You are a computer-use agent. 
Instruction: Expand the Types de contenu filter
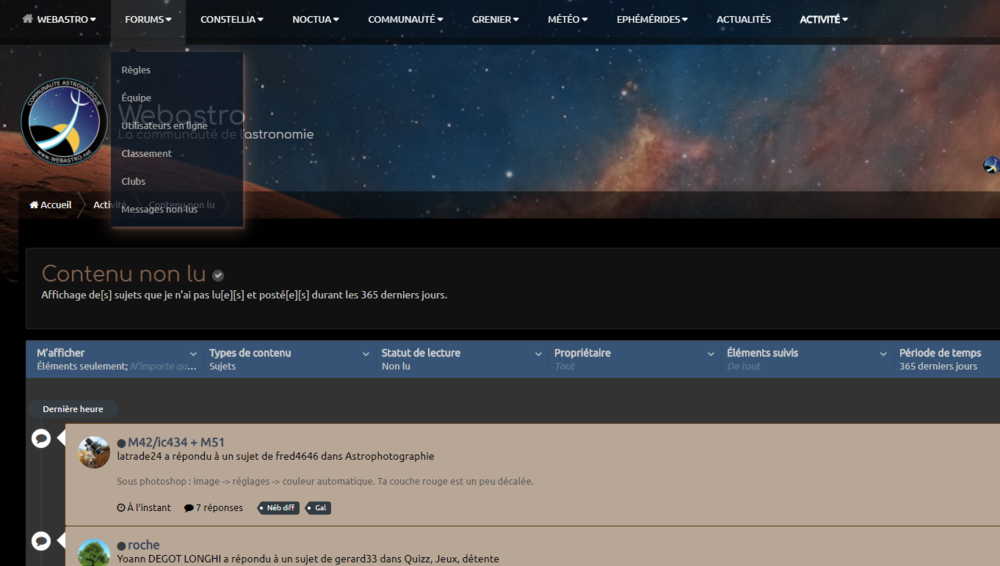[x=290, y=359]
